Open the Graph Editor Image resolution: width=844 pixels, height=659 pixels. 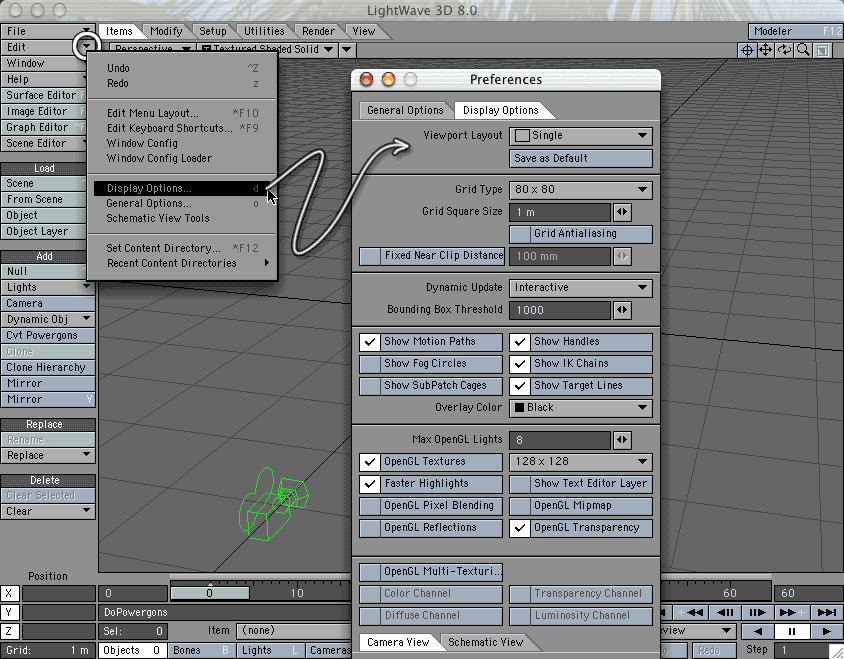pos(44,128)
